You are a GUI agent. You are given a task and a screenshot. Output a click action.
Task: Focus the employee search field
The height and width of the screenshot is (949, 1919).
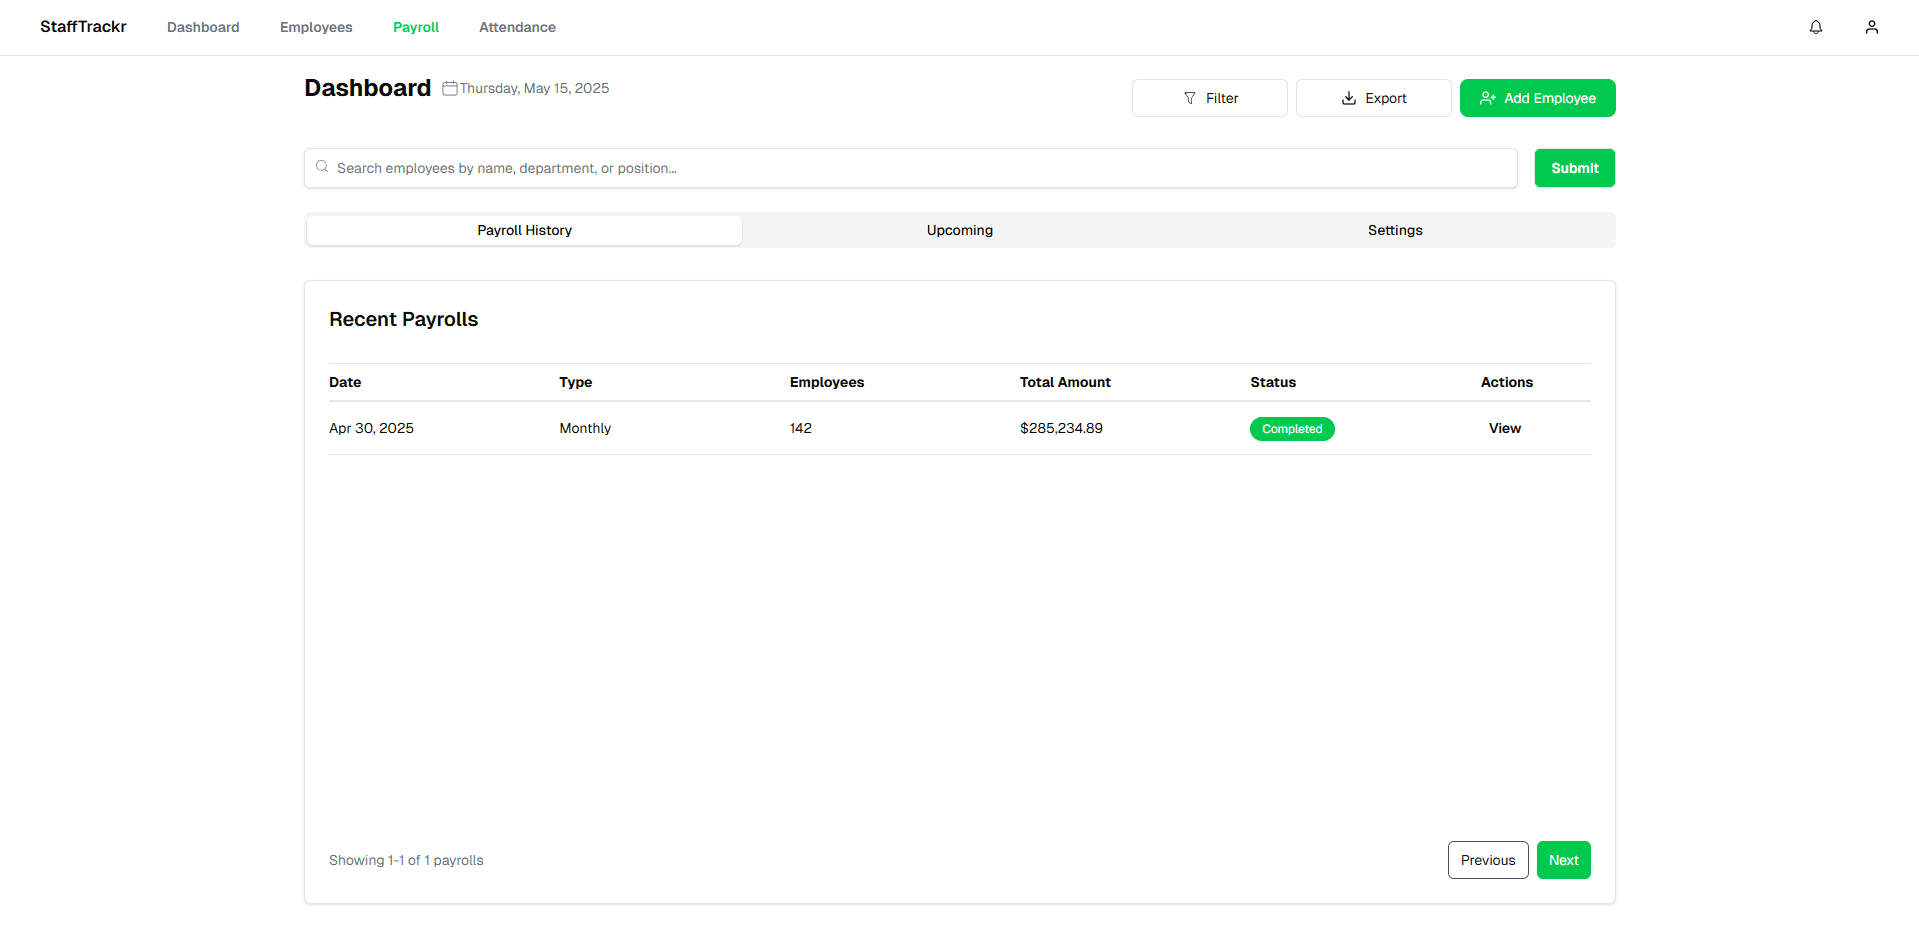click(x=920, y=168)
